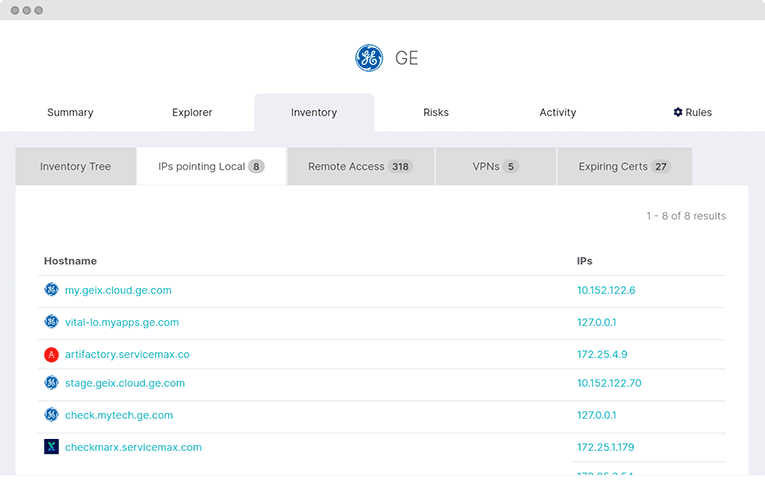Click the Hostname column header
Viewport: 765px width, 484px height.
click(70, 261)
